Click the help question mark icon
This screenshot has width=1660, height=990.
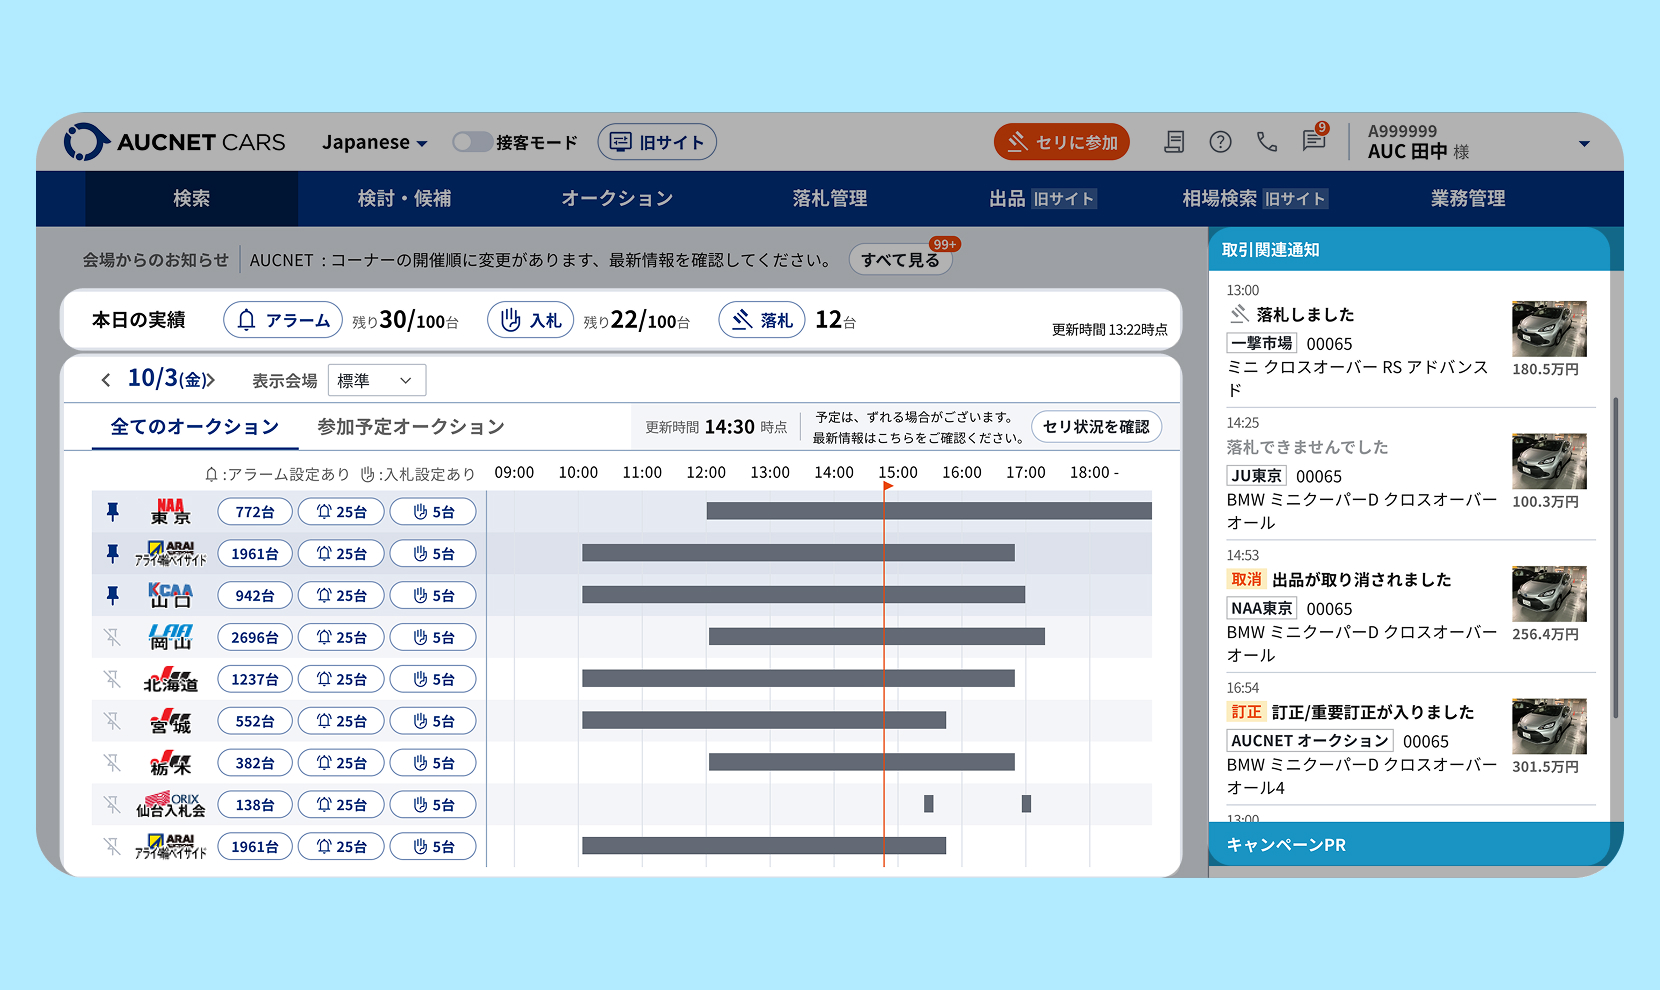click(1220, 142)
